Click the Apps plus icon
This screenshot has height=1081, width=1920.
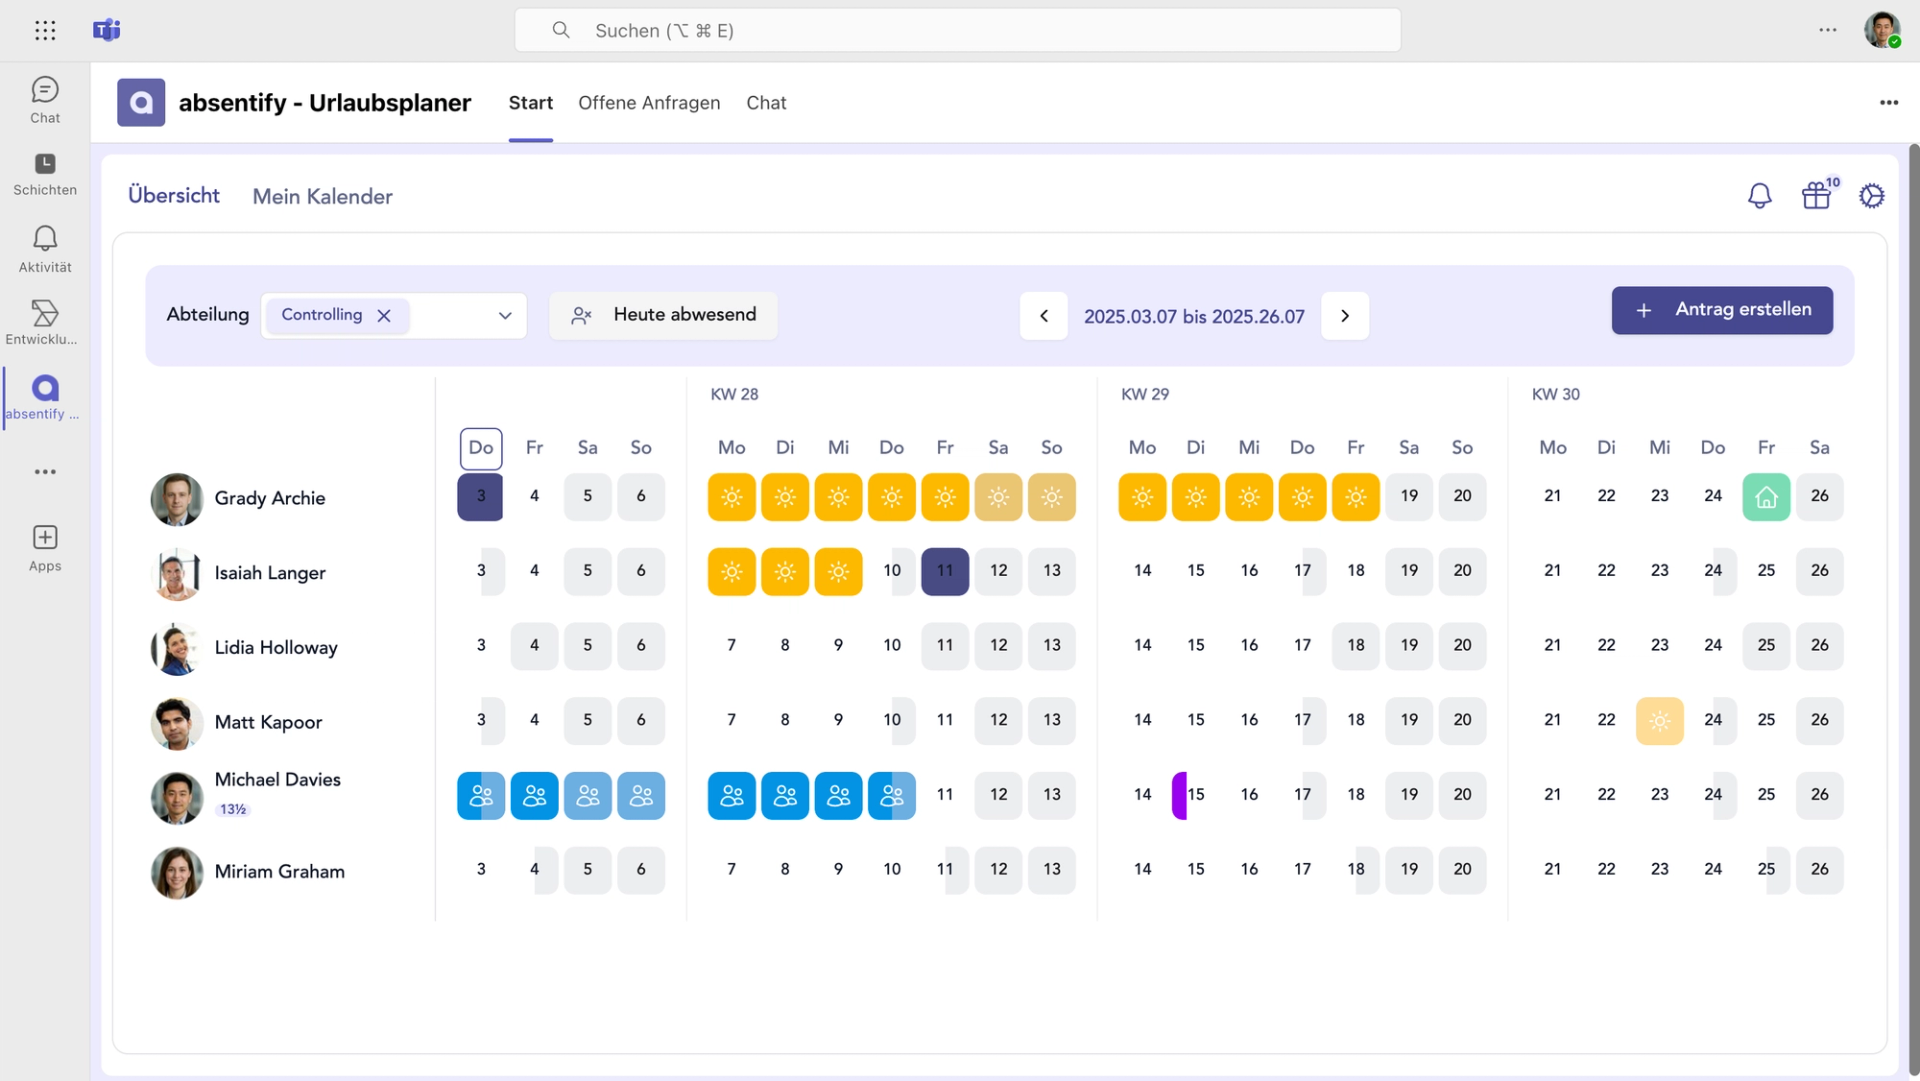click(45, 538)
